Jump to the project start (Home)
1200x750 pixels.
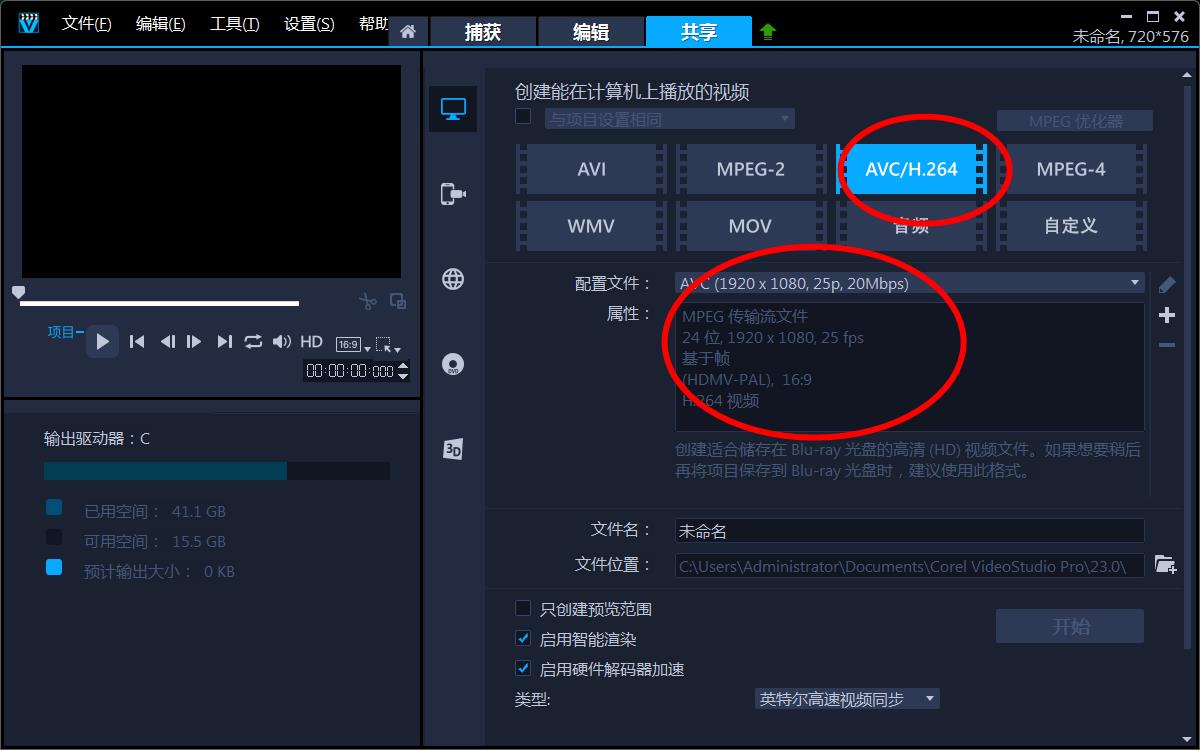tap(137, 342)
